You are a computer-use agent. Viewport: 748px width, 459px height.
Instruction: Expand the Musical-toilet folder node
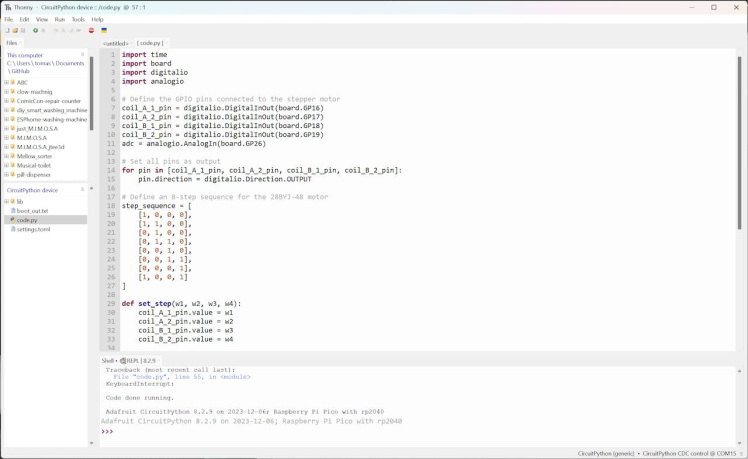tap(6, 166)
